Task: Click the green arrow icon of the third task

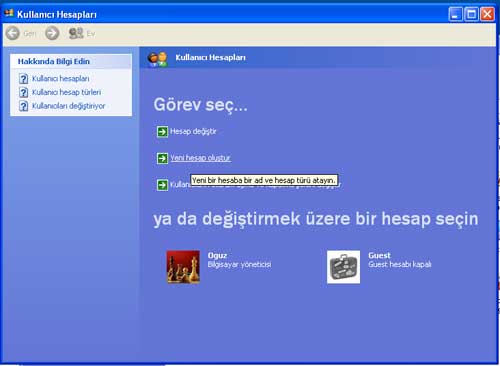Action: tap(162, 185)
